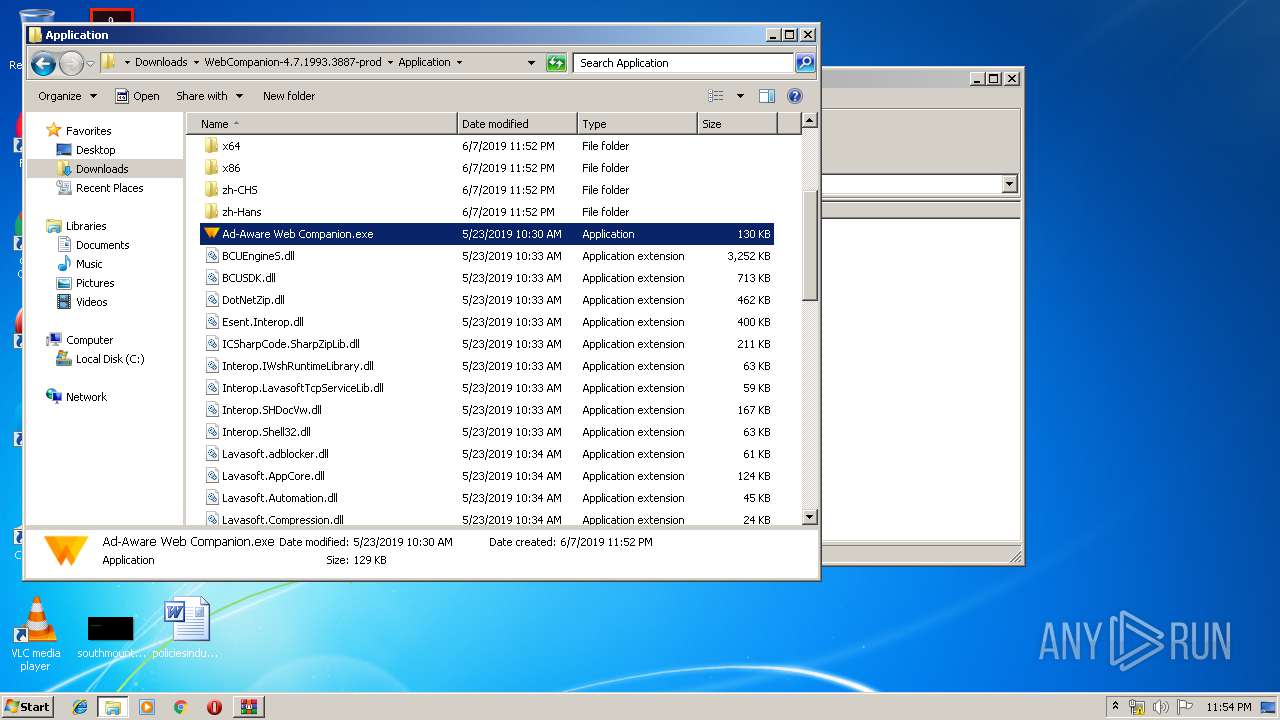Expand Downloads breadcrumb arrow in address bar
Image resolution: width=1280 pixels, height=720 pixels.
click(196, 63)
